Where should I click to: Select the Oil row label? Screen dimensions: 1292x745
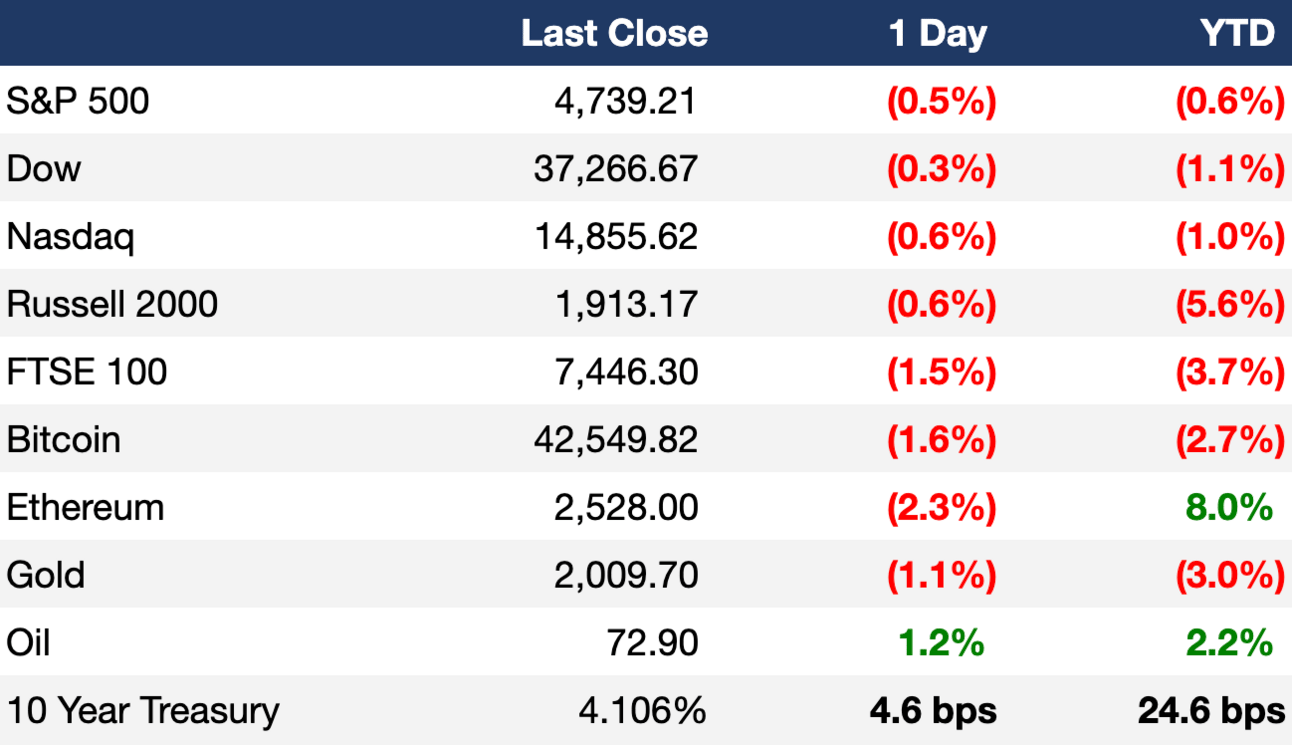(x=28, y=643)
